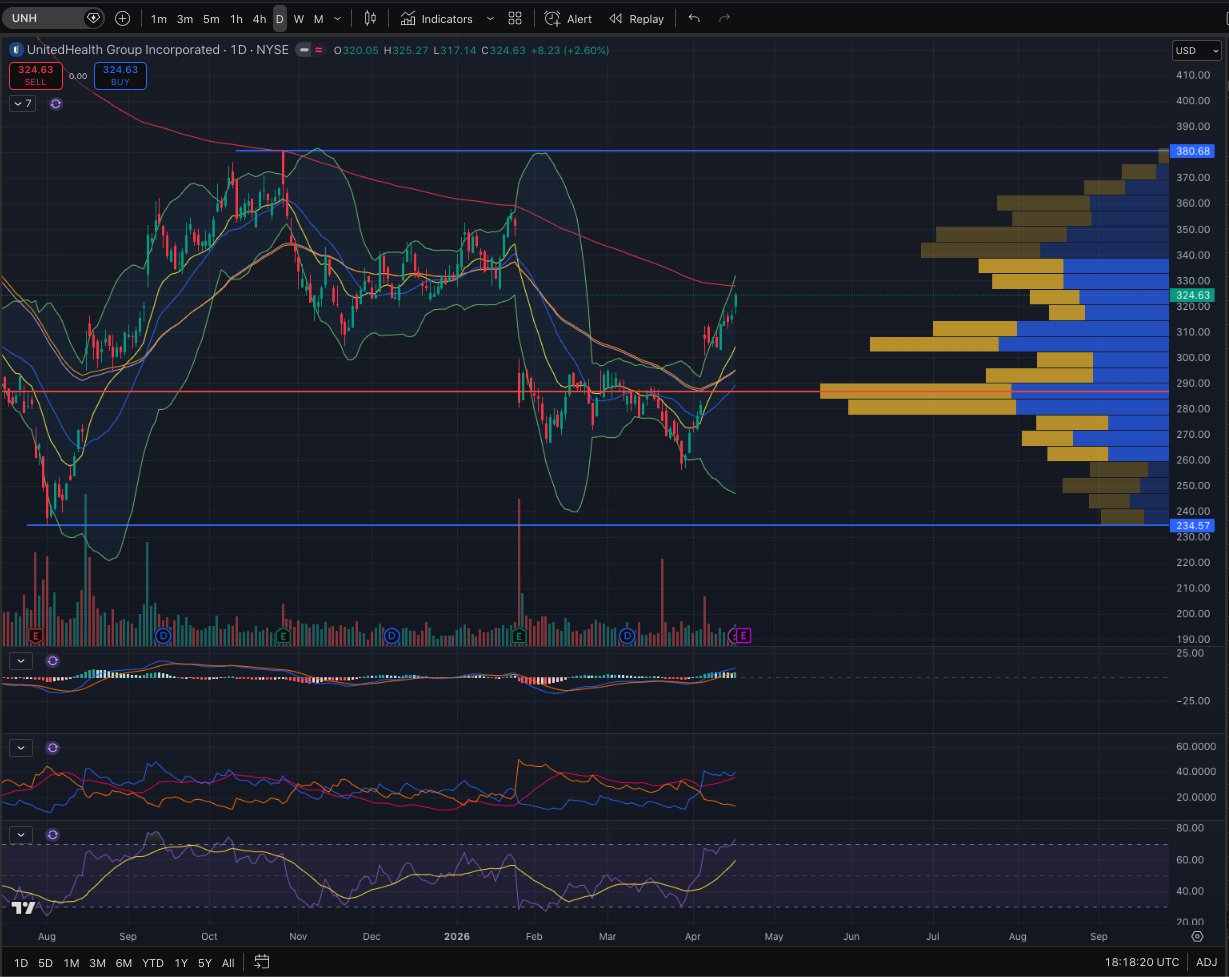Viewport: 1229px width, 977px height.
Task: Expand the Indicators favorites chevron
Action: (x=490, y=19)
